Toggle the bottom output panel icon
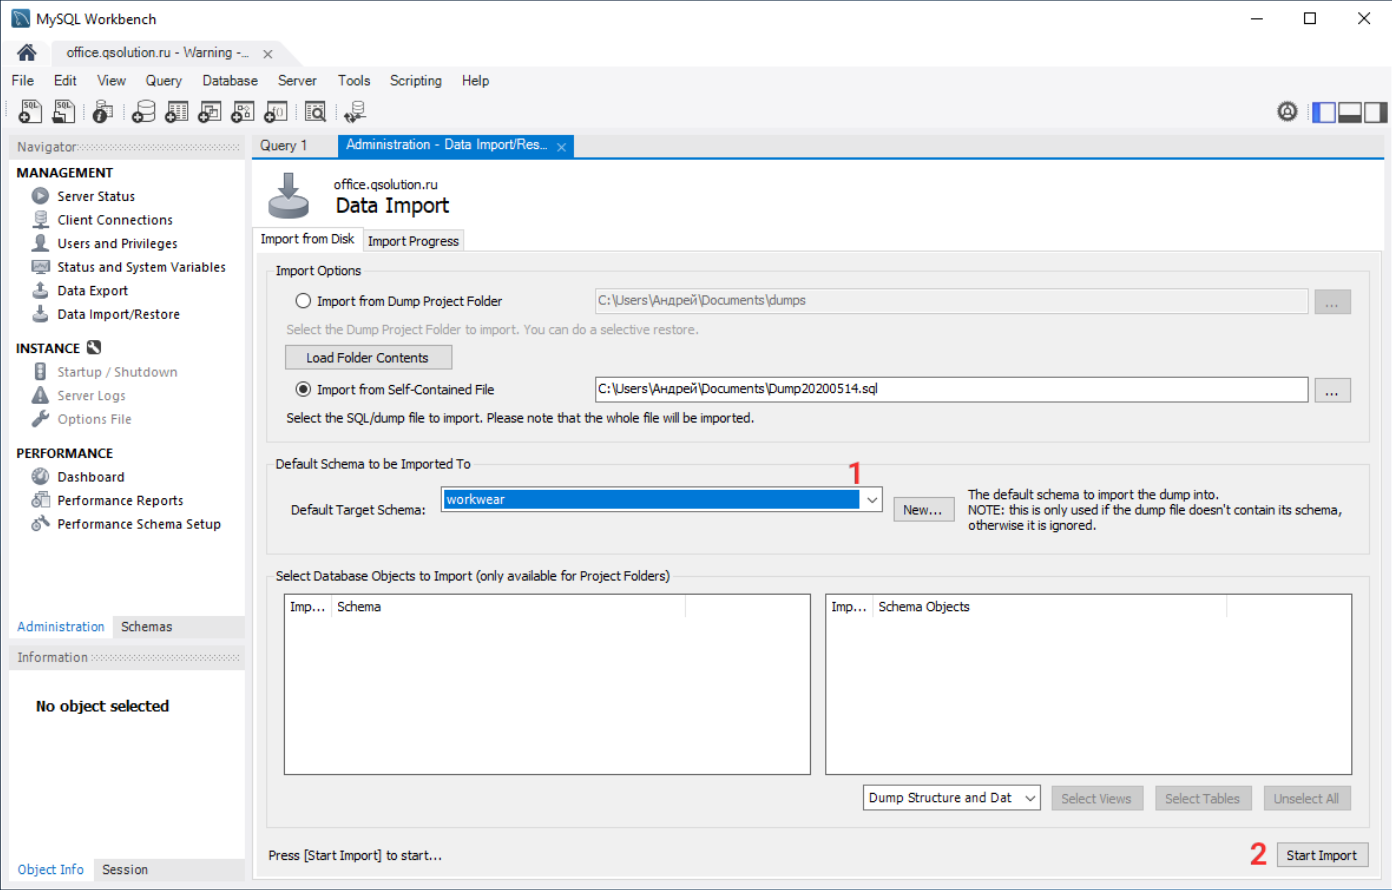The image size is (1392, 890). pos(1349,112)
